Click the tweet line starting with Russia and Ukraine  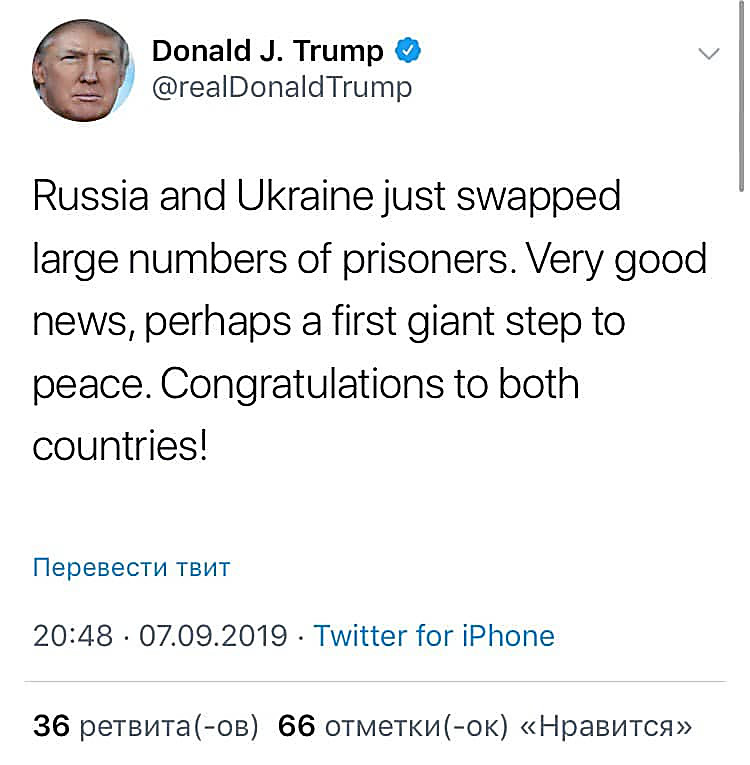(327, 198)
